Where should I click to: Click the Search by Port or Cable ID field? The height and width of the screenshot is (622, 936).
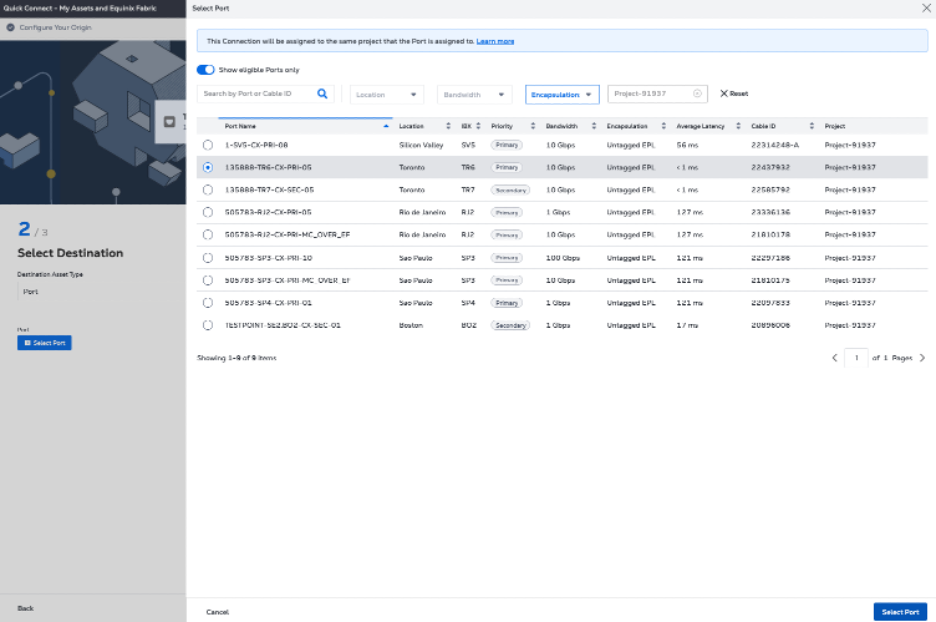point(257,94)
